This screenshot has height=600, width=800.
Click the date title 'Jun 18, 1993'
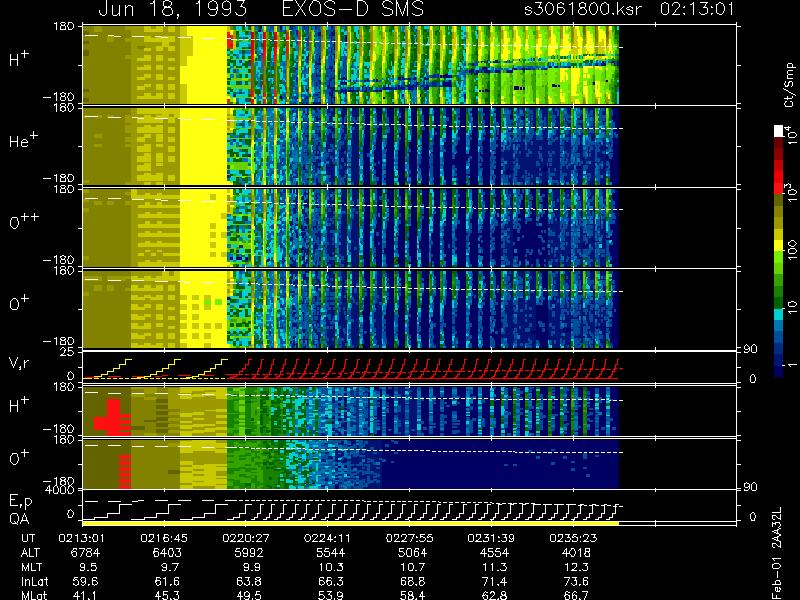coord(172,9)
